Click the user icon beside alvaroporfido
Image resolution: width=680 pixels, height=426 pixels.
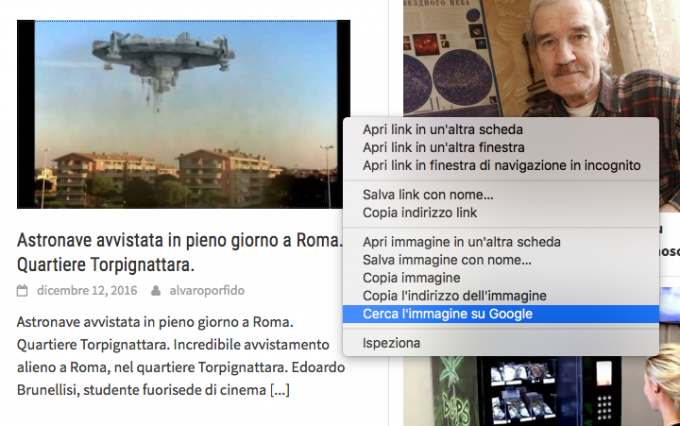pos(155,291)
